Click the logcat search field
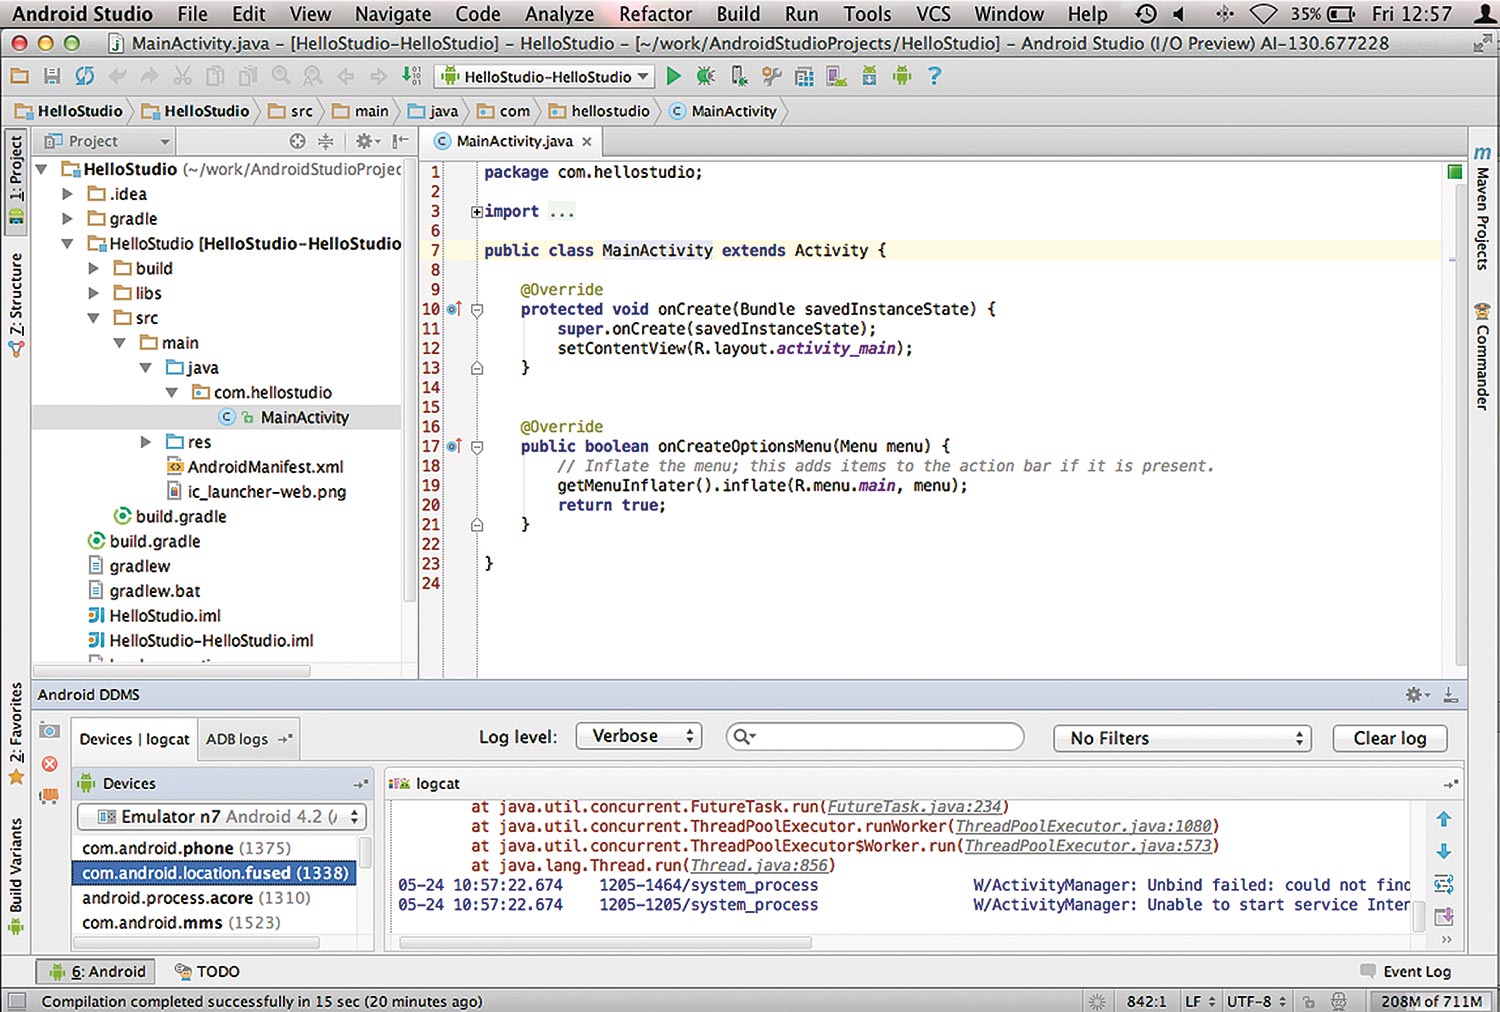 (875, 737)
